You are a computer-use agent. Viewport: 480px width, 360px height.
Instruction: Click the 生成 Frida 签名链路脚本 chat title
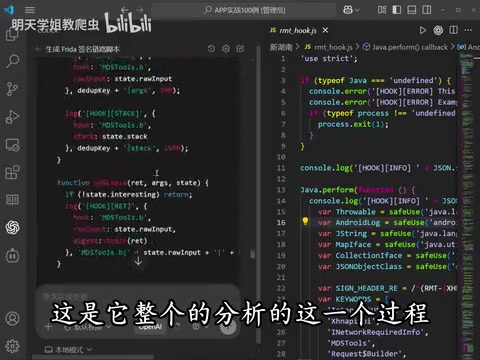pyautogui.click(x=82, y=49)
